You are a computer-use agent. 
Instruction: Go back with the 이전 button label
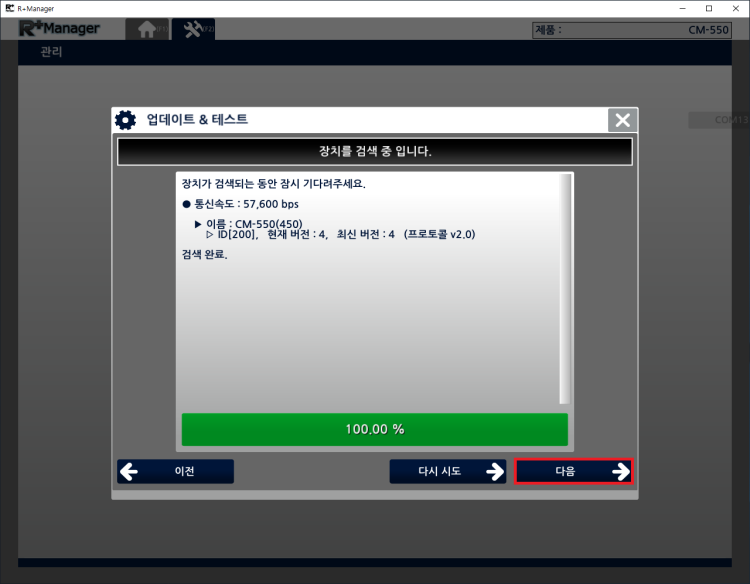pos(185,472)
